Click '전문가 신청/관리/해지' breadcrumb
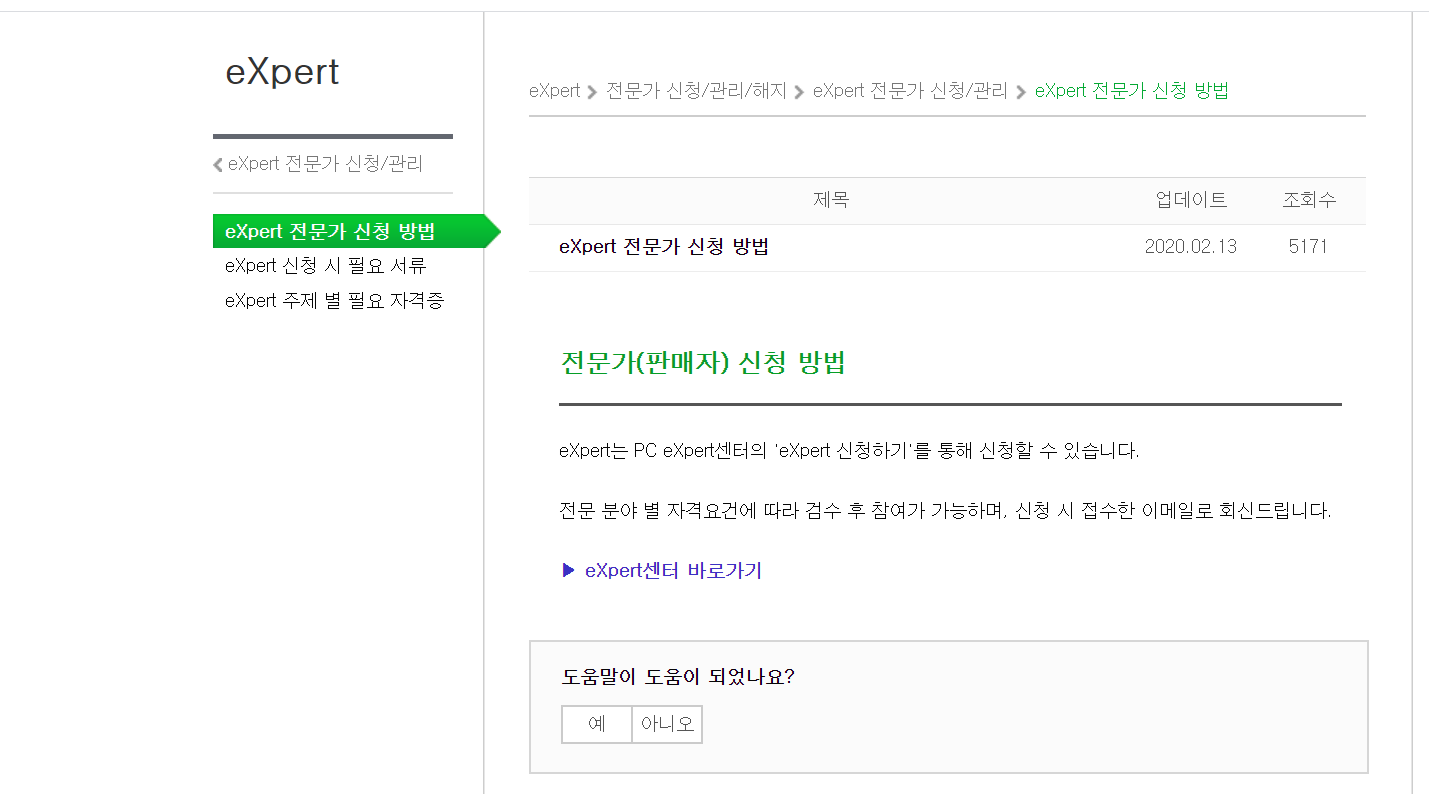The width and height of the screenshot is (1429, 794). [x=696, y=91]
